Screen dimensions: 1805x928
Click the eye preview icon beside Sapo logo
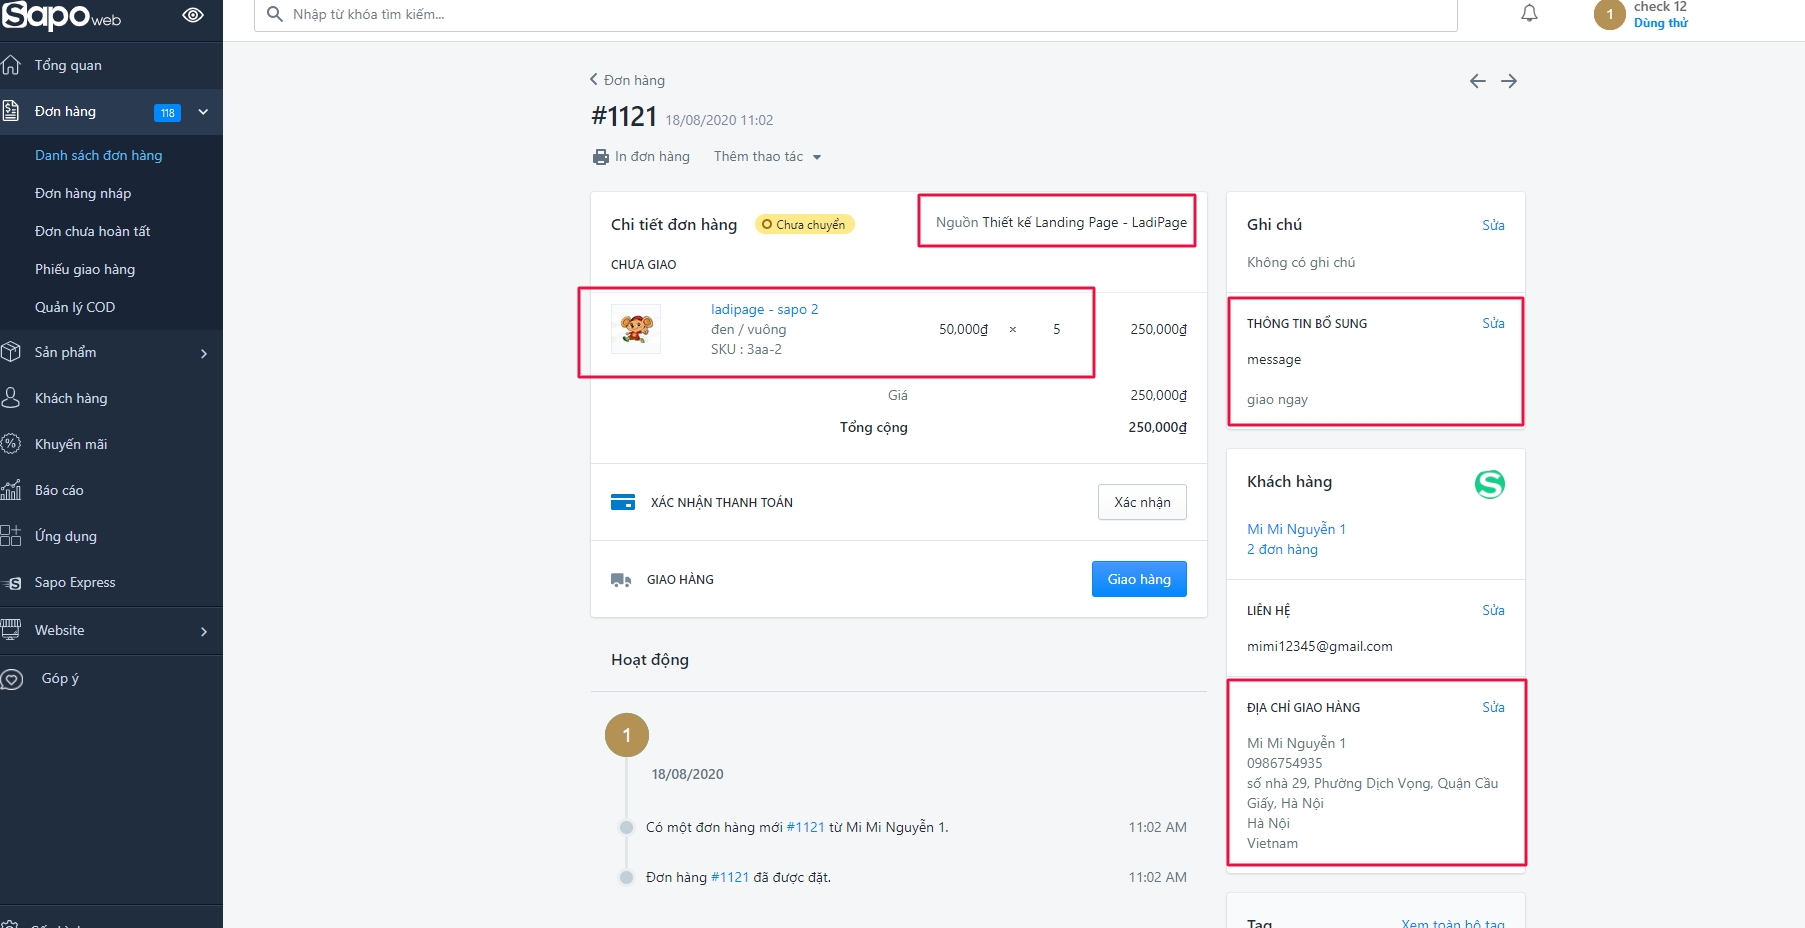193,15
